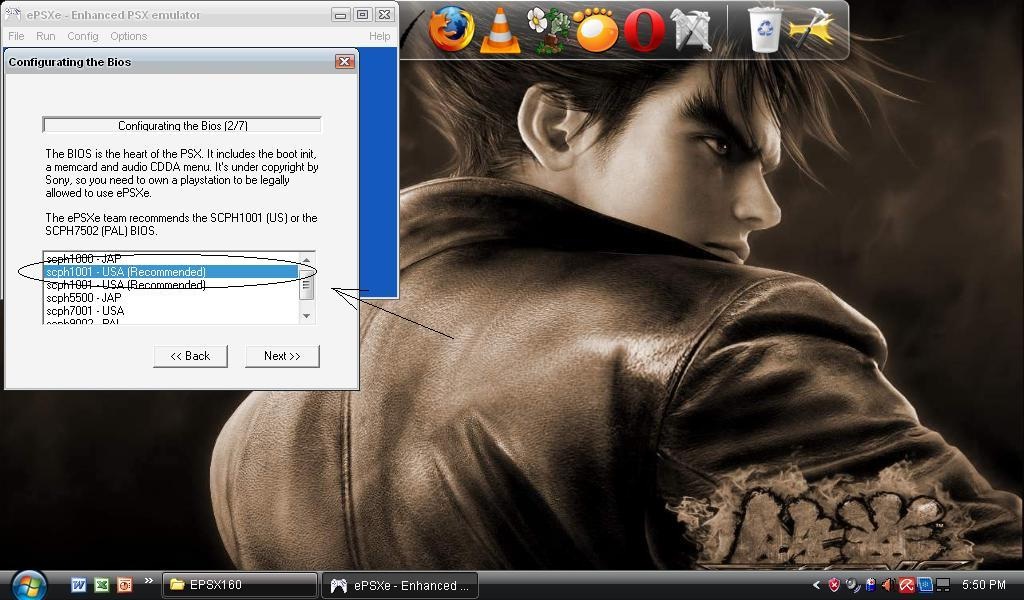Start Plants vs. Zombies from the dock
1024x600 pixels.
point(549,30)
